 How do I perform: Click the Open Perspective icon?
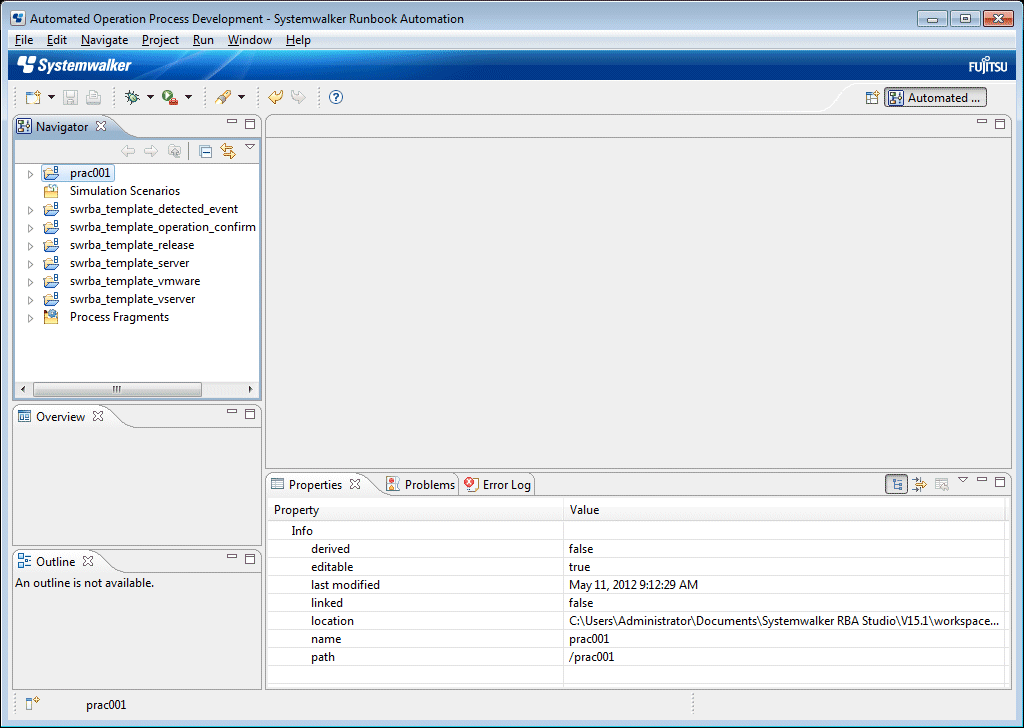tap(872, 98)
